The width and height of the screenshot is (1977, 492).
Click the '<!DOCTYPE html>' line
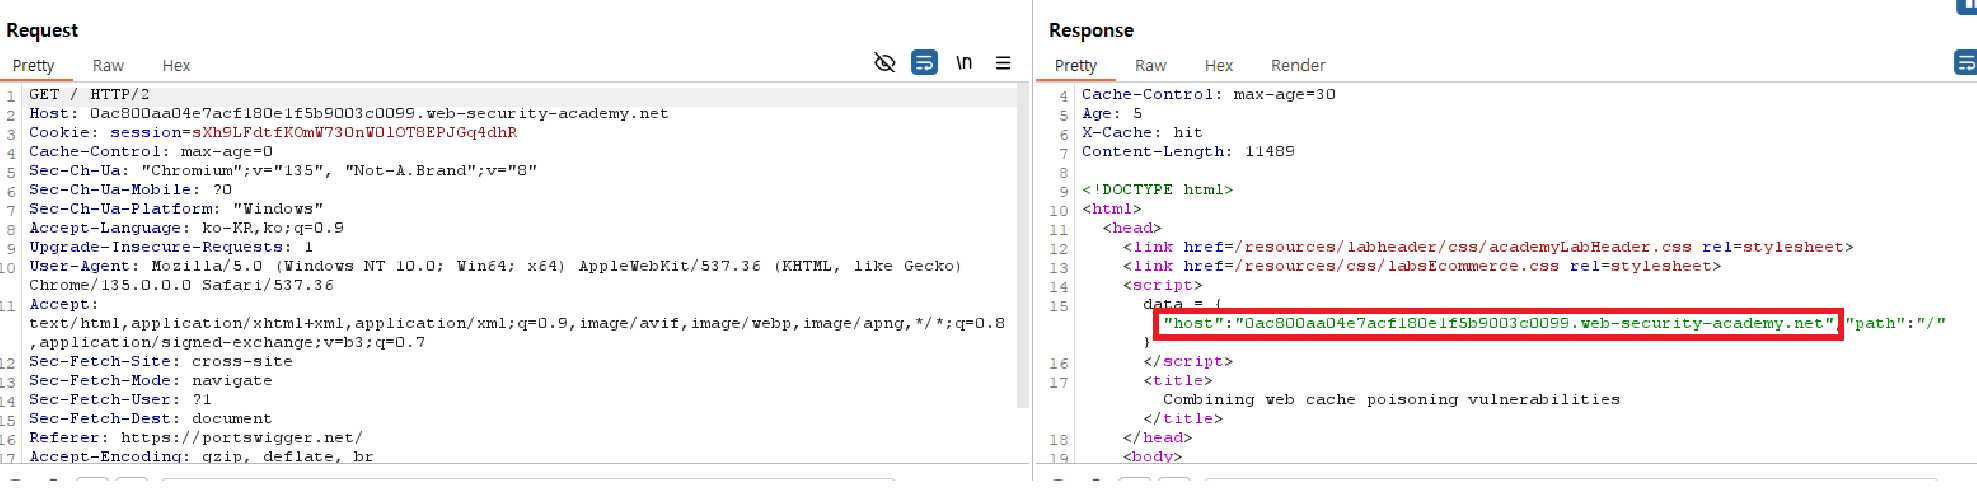[1157, 189]
